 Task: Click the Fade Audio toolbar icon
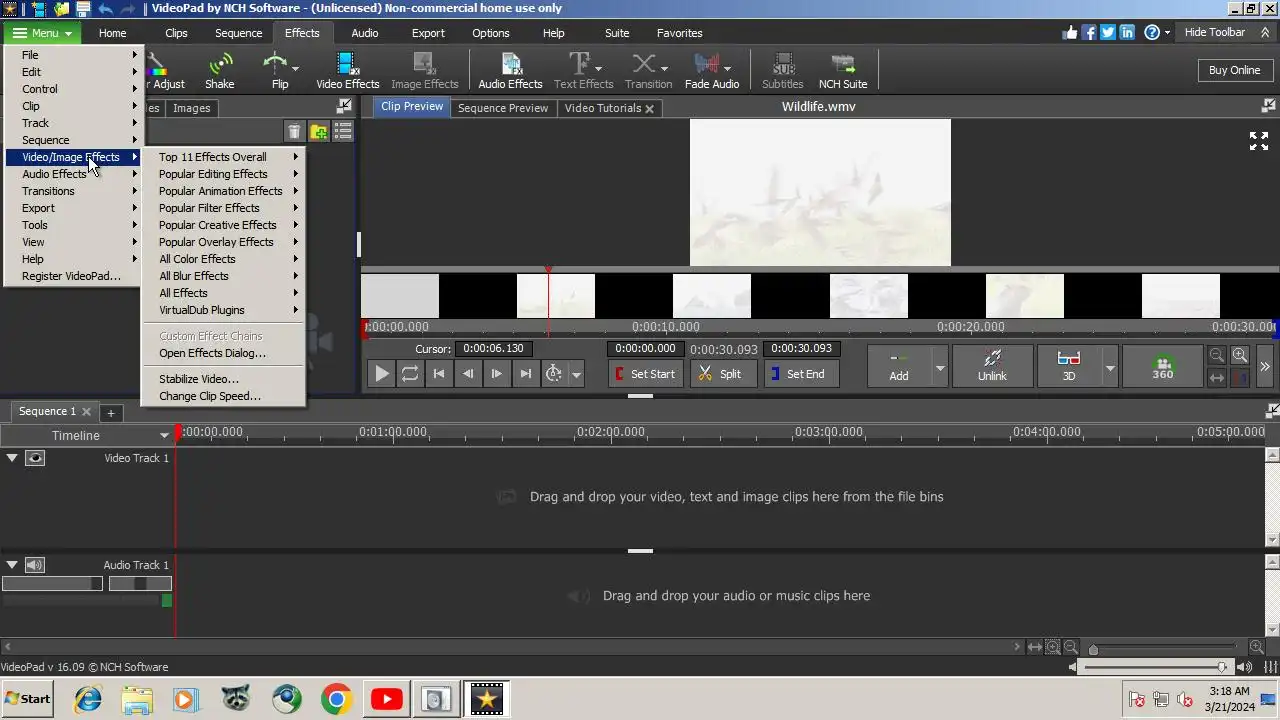706,71
